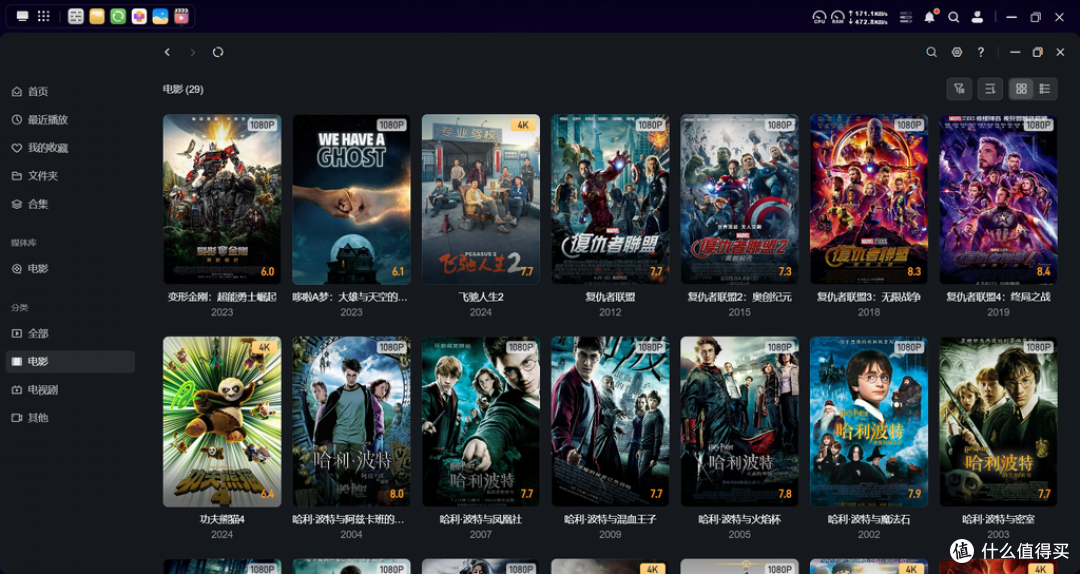Image resolution: width=1080 pixels, height=574 pixels.
Task: Switch to list view
Action: pos(1045,88)
